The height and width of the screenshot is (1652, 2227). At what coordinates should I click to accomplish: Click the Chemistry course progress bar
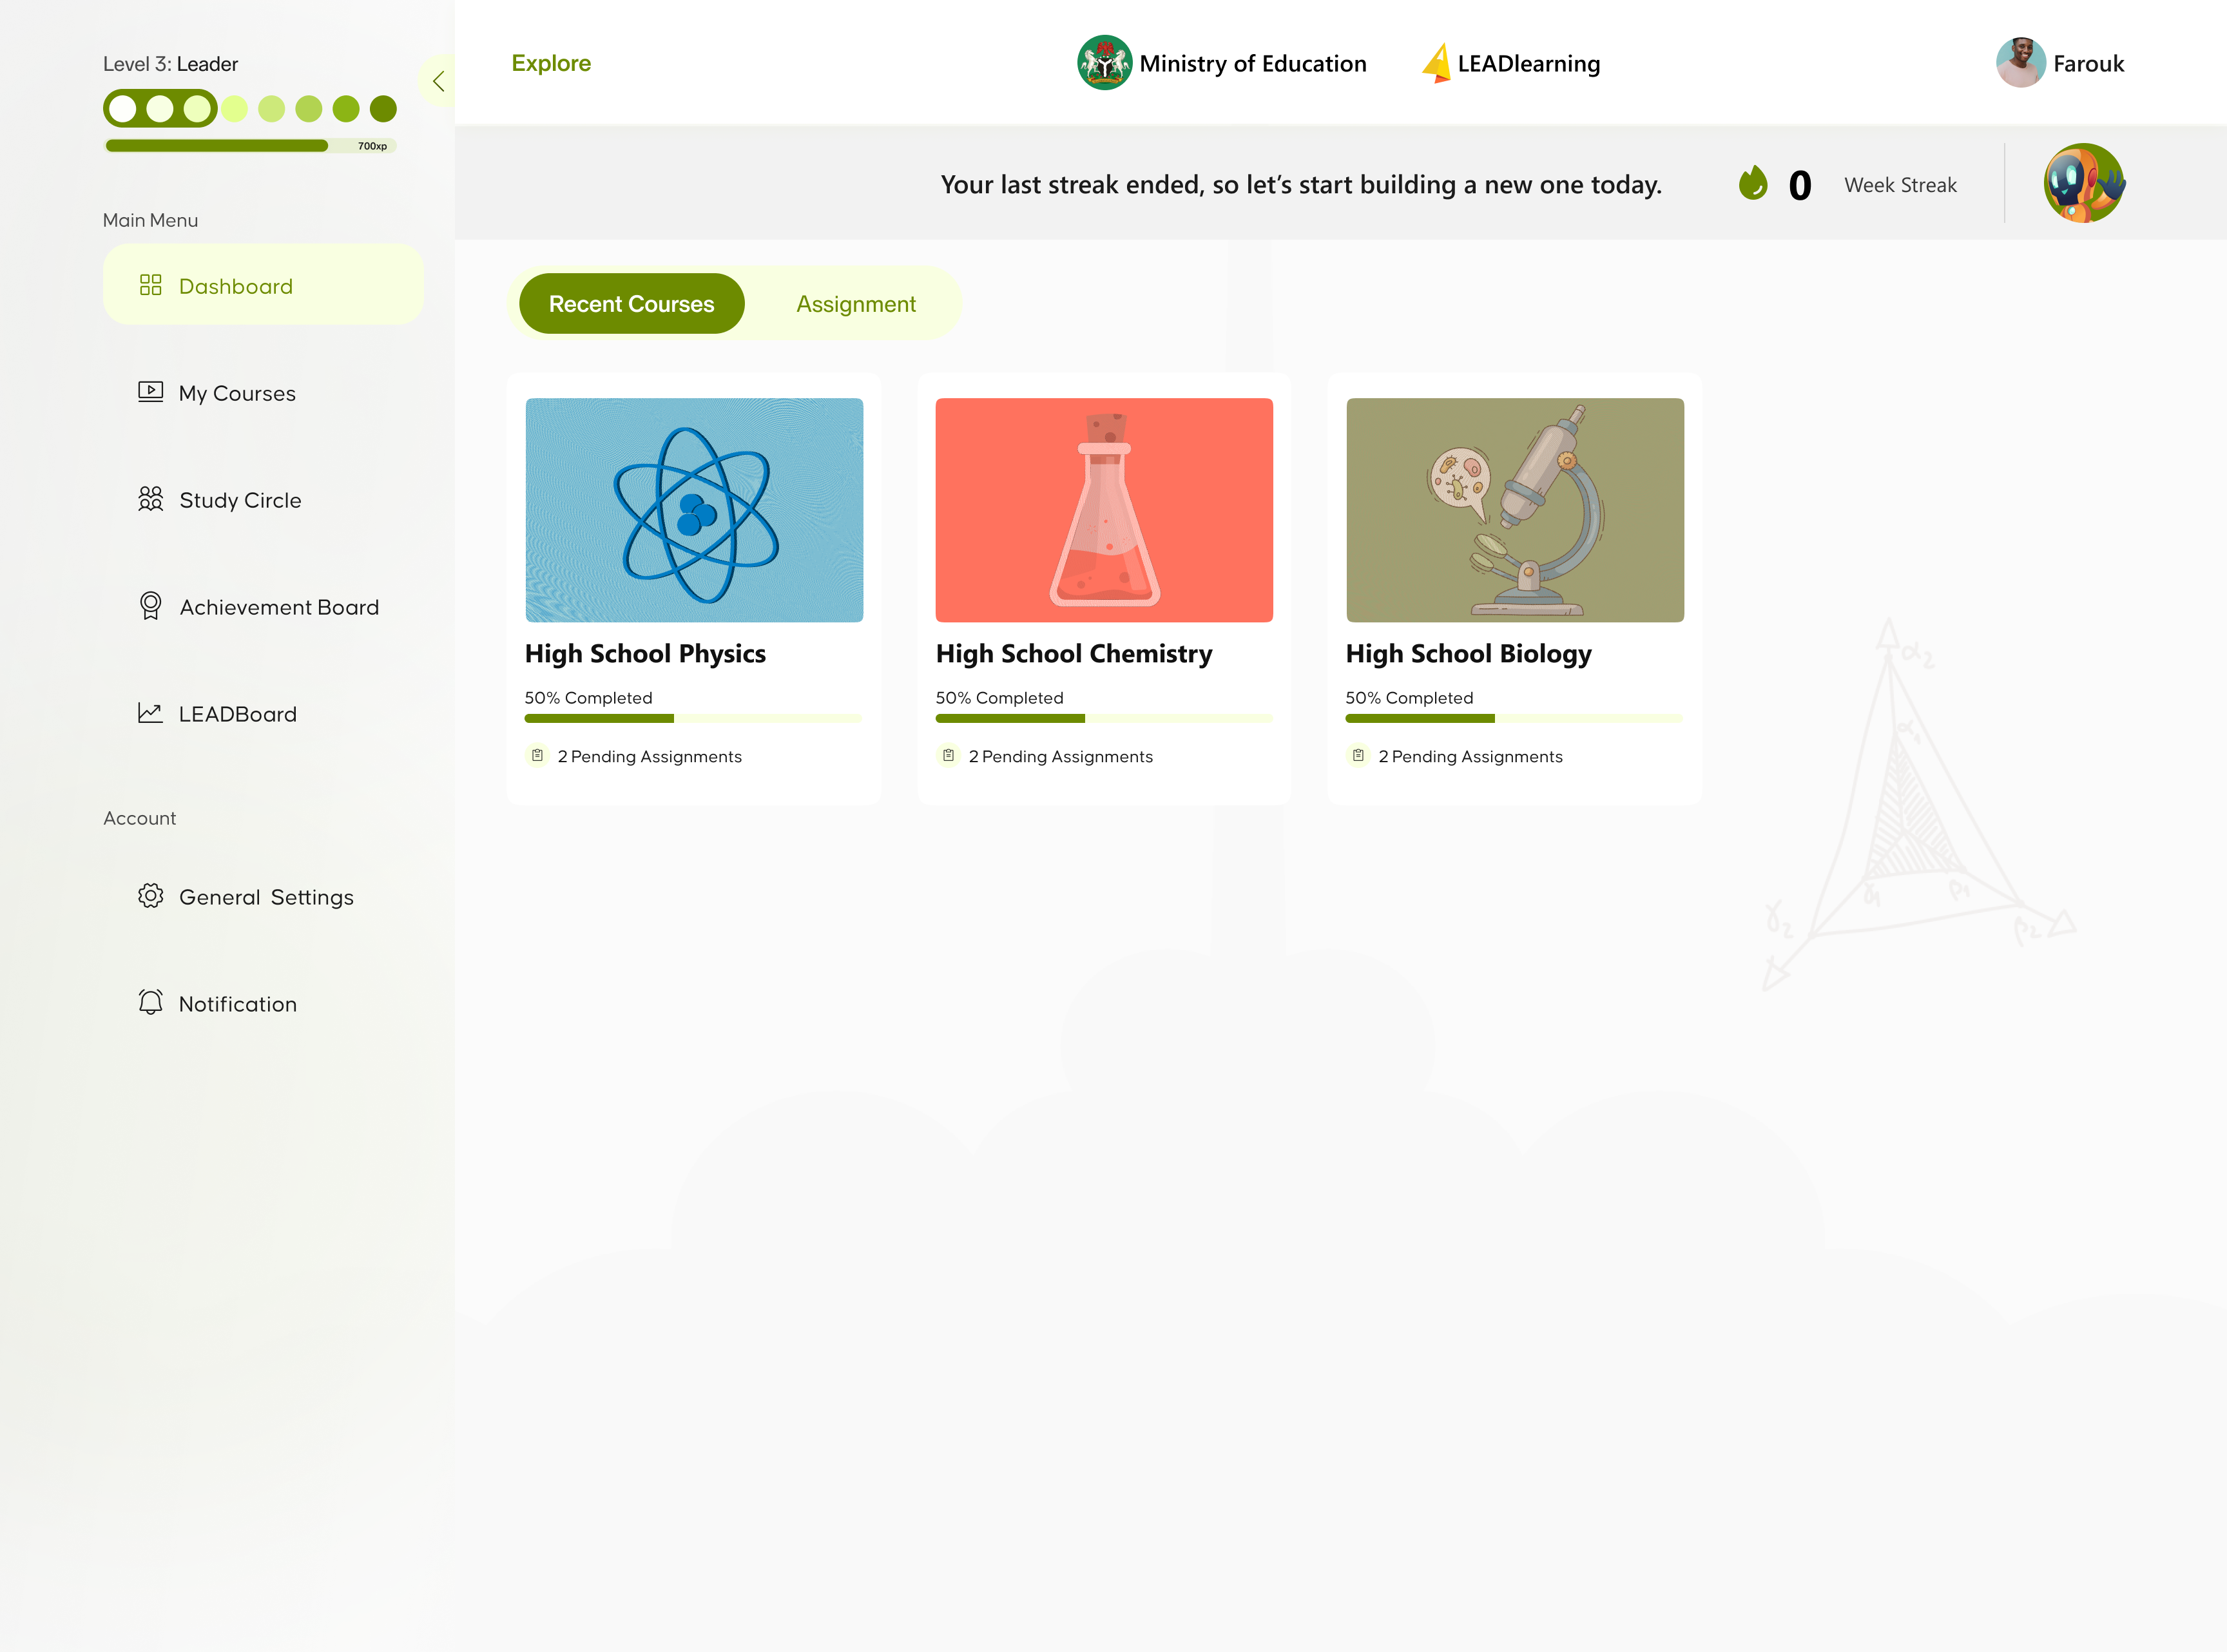(1104, 718)
